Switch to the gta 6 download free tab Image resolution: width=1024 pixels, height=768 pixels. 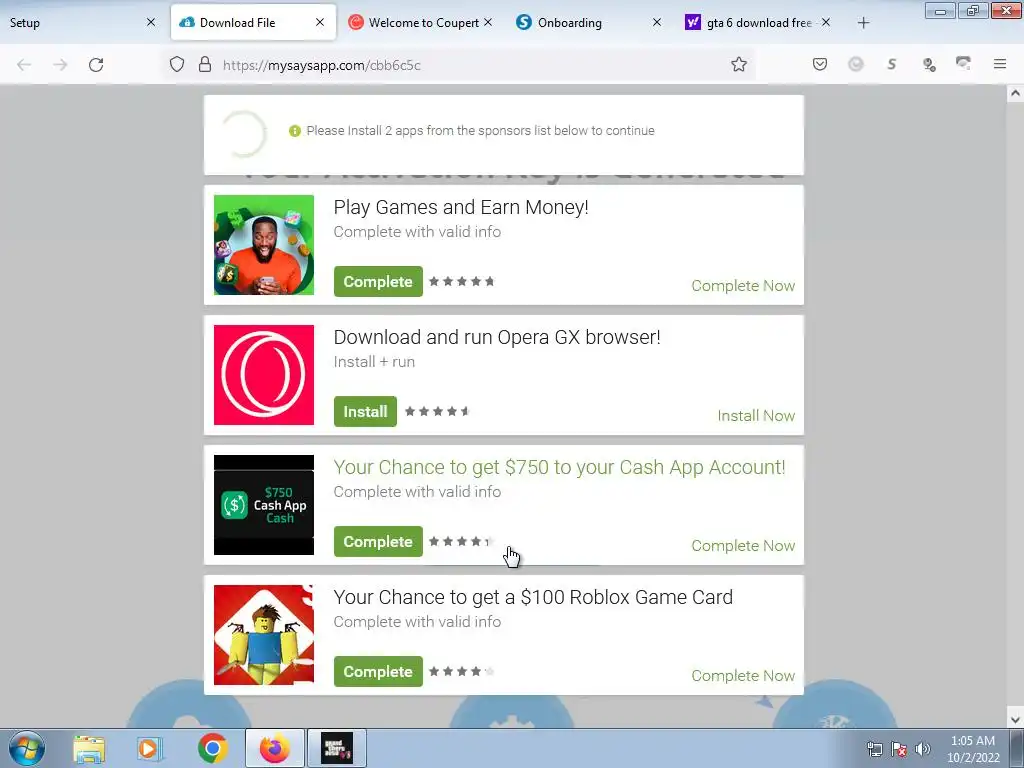(x=758, y=23)
